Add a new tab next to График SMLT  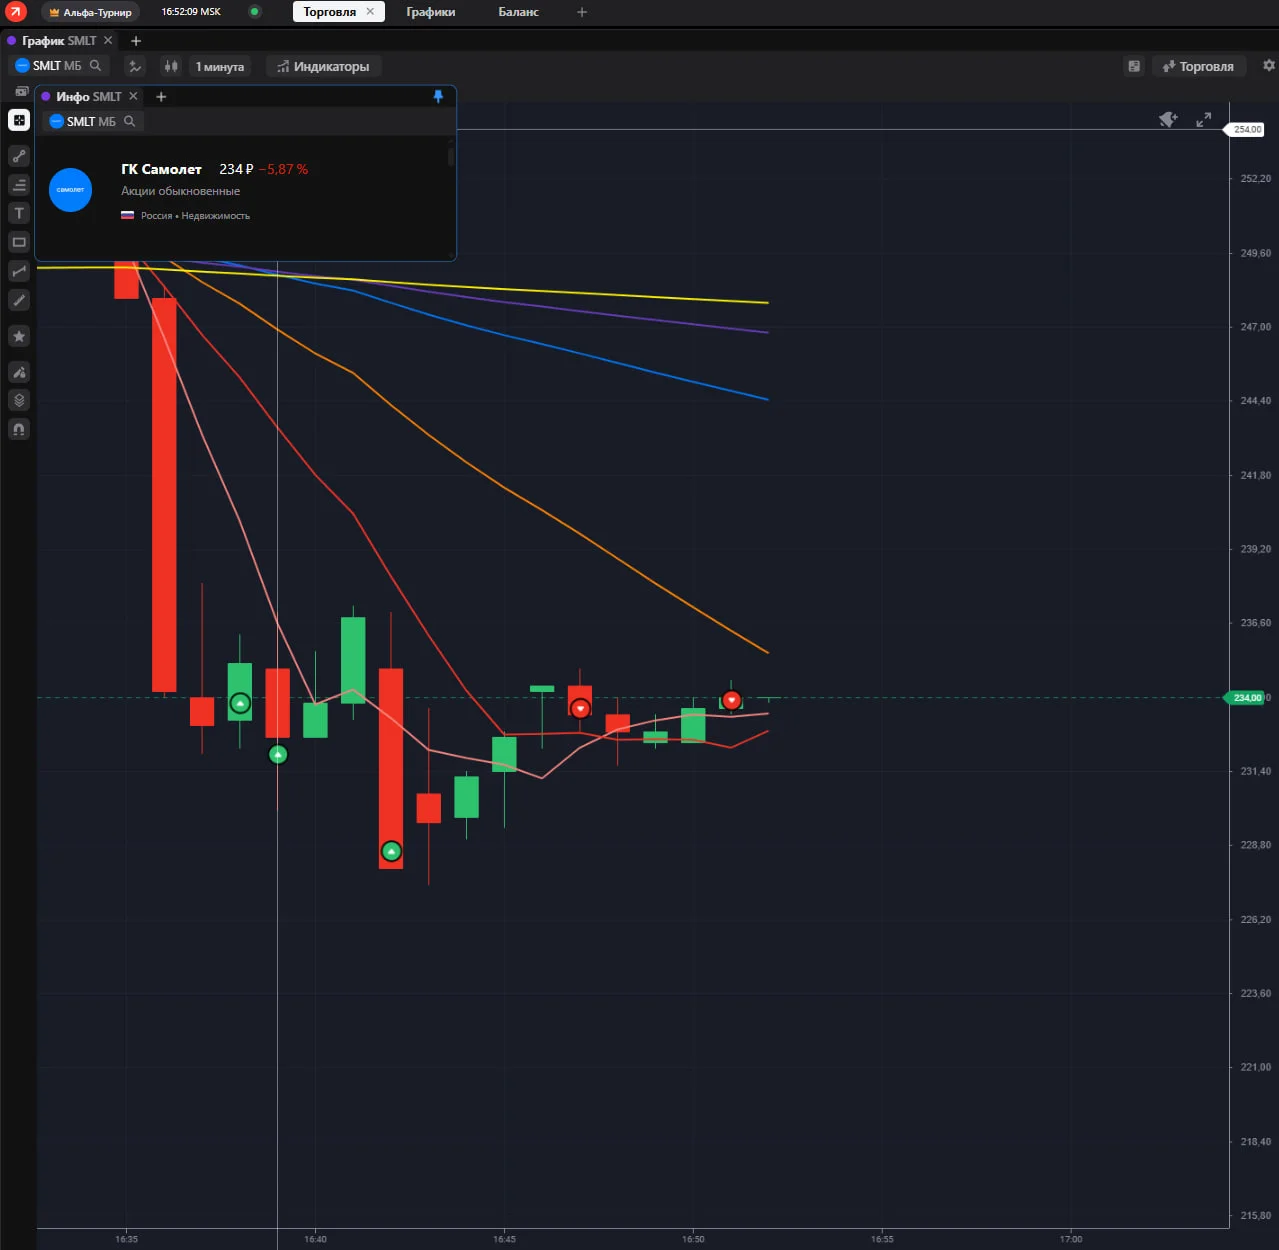click(x=136, y=41)
